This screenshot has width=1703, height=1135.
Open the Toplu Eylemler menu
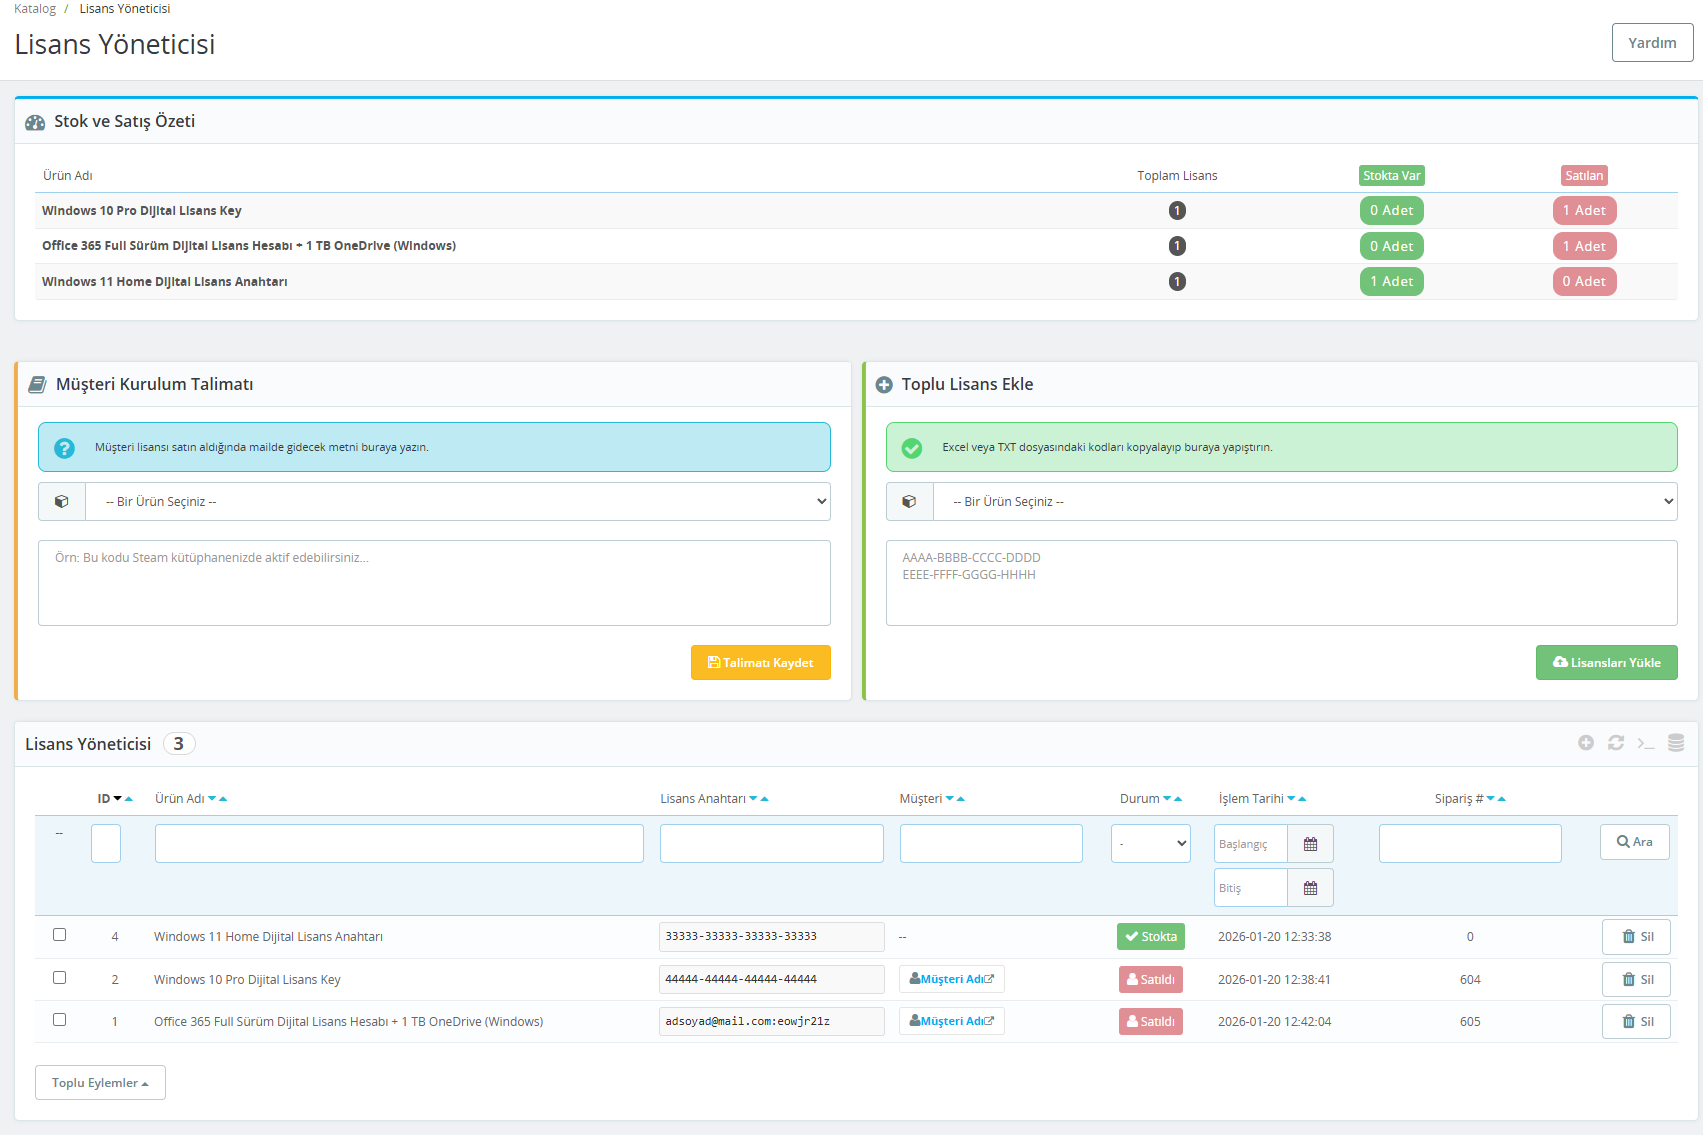coord(100,1083)
